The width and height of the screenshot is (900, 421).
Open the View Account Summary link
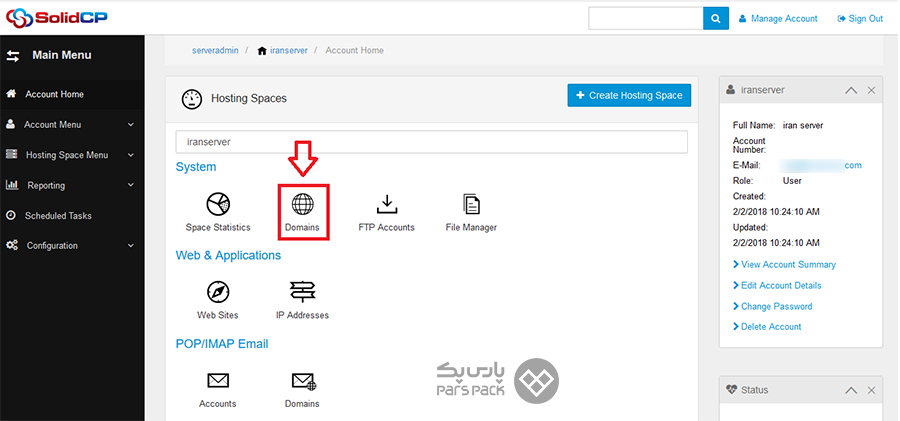pos(788,265)
